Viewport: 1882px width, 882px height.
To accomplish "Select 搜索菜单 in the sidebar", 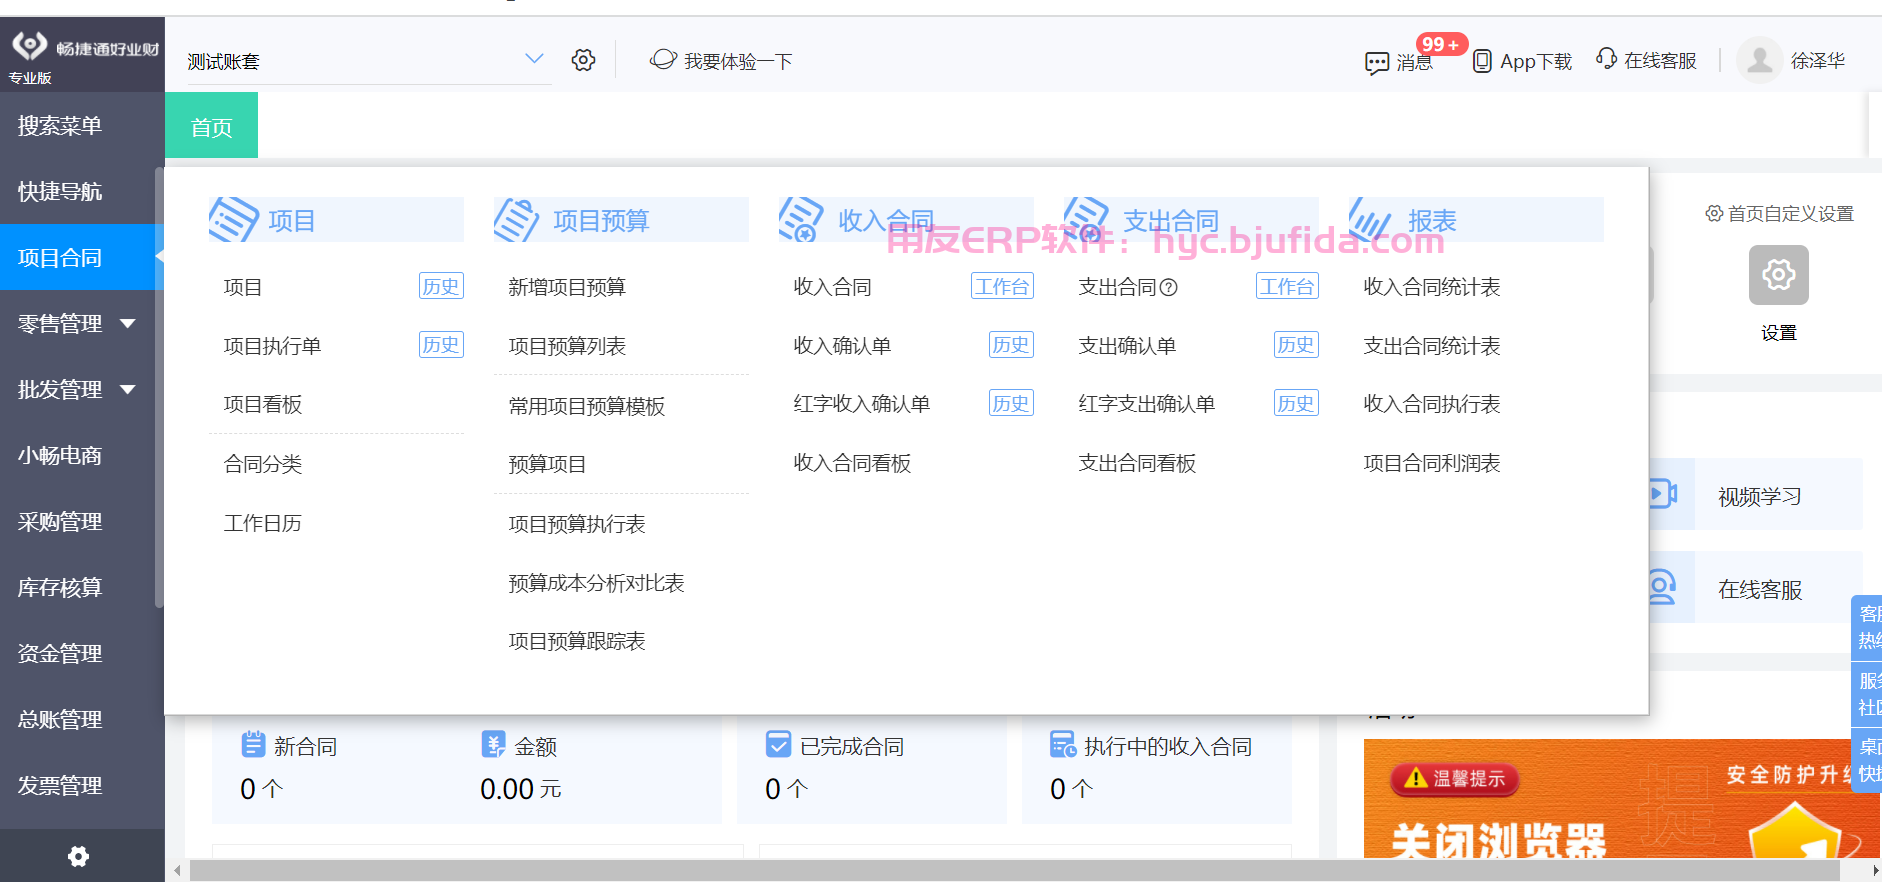I will click(60, 126).
